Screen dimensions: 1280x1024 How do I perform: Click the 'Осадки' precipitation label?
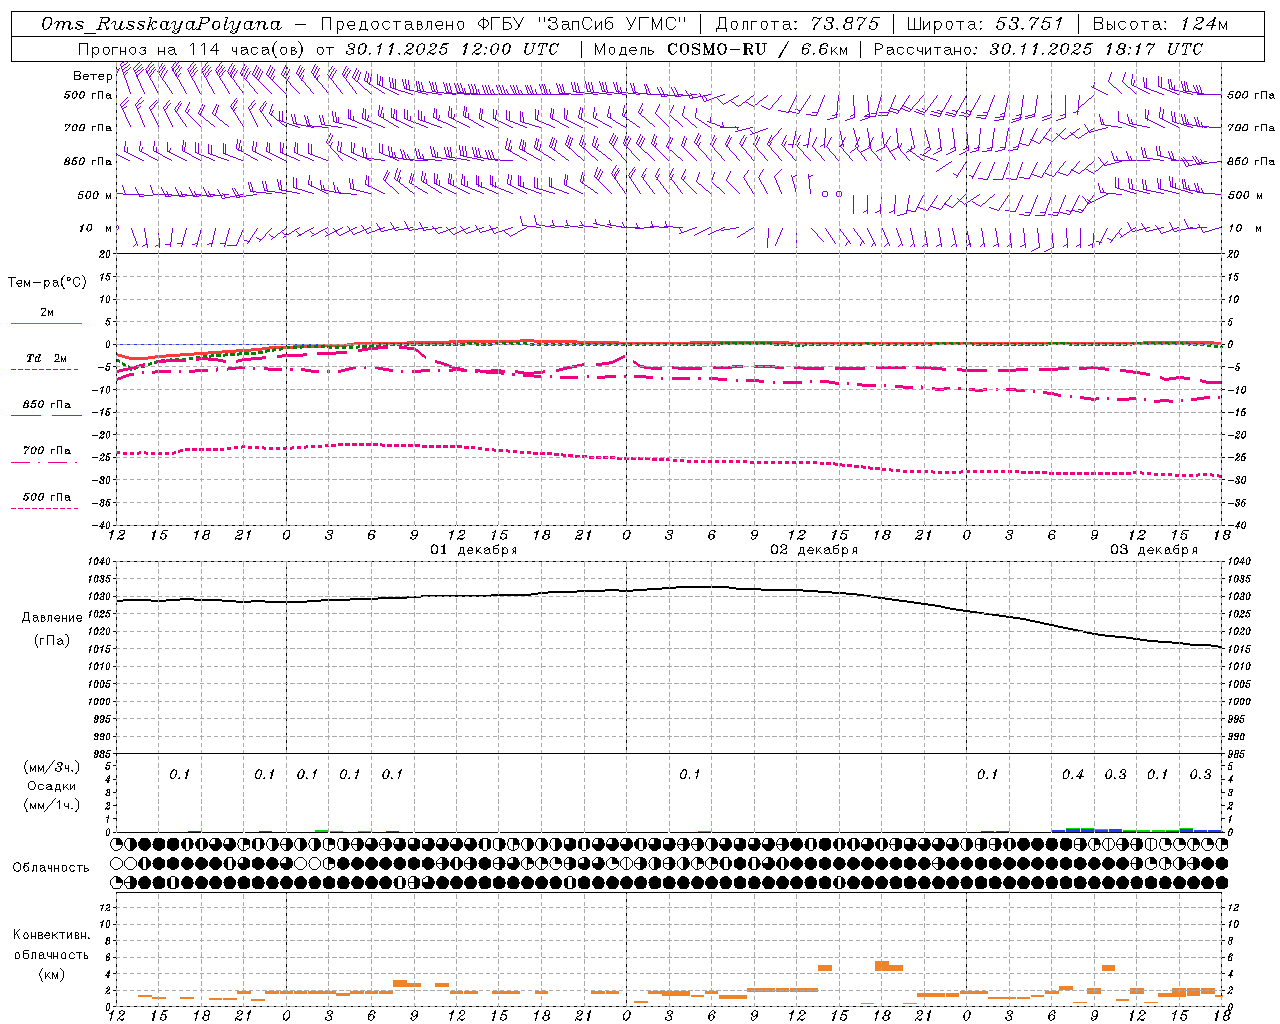(52, 786)
